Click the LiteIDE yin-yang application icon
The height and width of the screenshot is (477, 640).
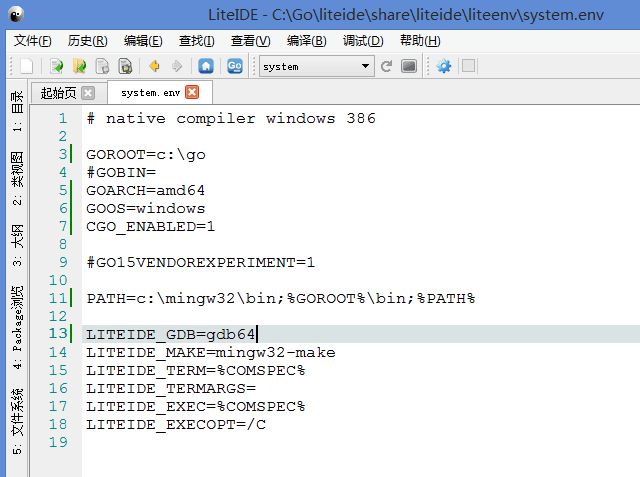16,15
